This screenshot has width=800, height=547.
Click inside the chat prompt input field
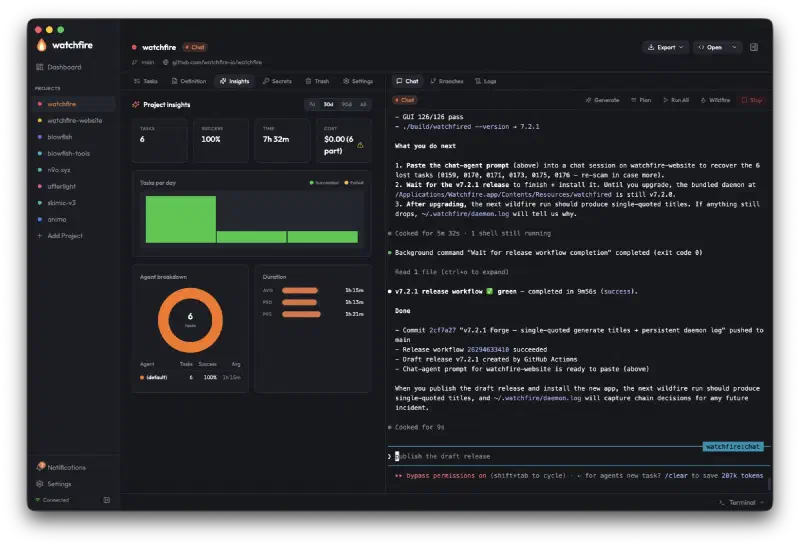point(577,456)
